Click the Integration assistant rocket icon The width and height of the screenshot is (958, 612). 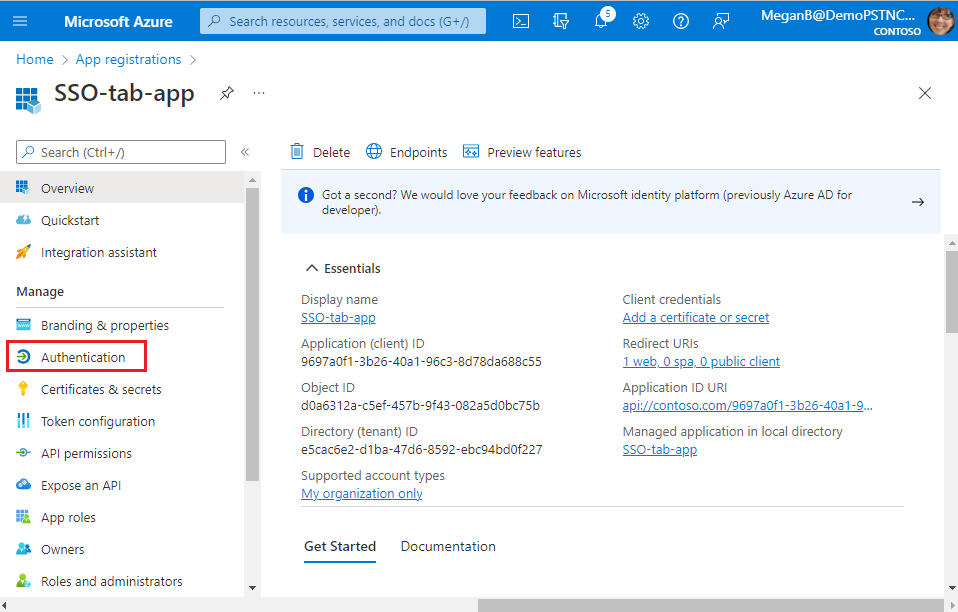[x=23, y=252]
